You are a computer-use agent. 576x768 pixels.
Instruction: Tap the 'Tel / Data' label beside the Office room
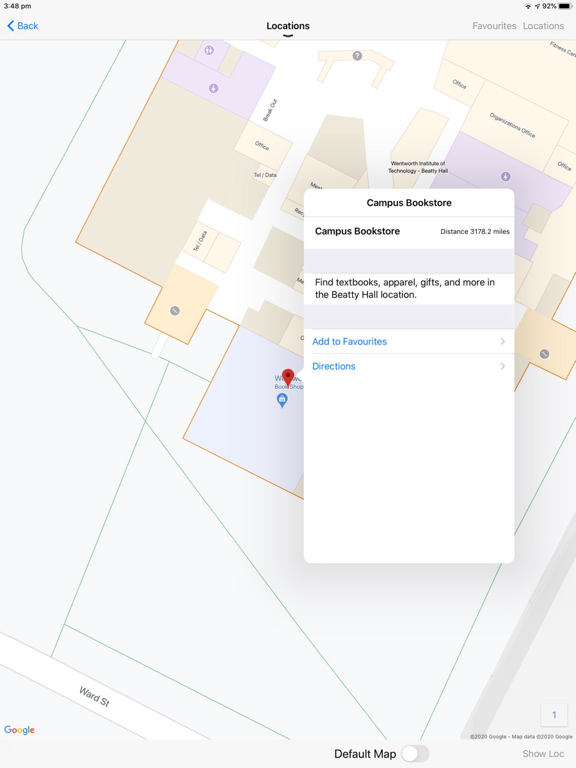click(x=265, y=175)
